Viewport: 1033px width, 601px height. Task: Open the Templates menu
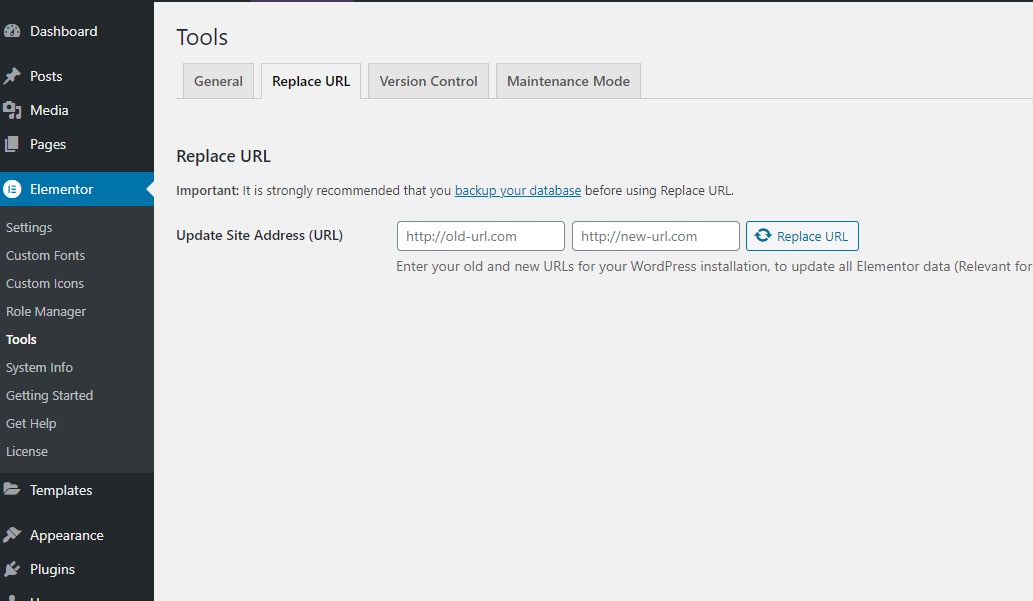(76, 490)
